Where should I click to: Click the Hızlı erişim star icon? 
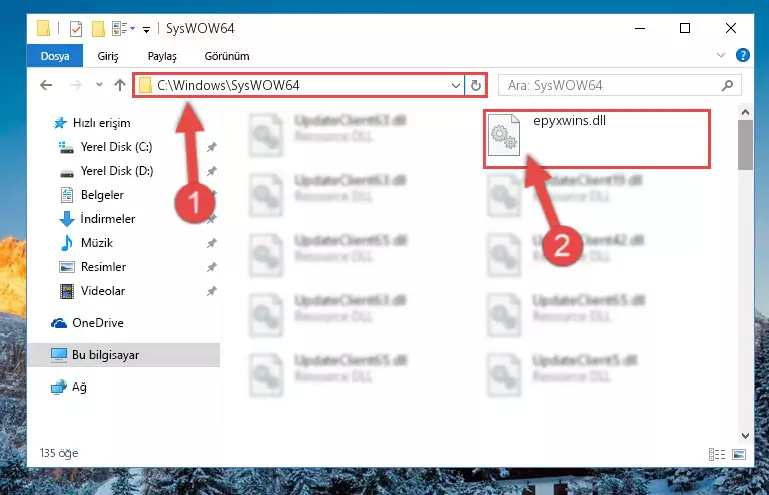[60, 123]
